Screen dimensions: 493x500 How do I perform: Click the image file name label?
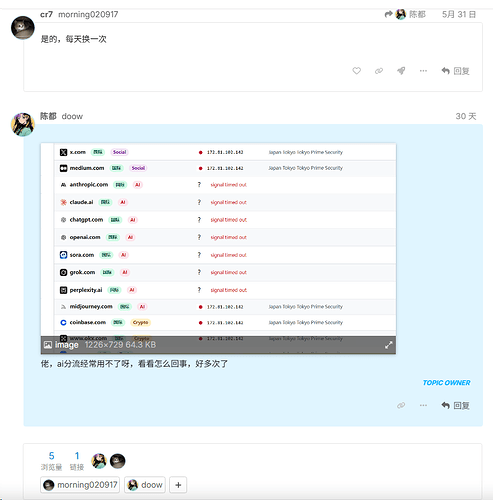tap(67, 345)
